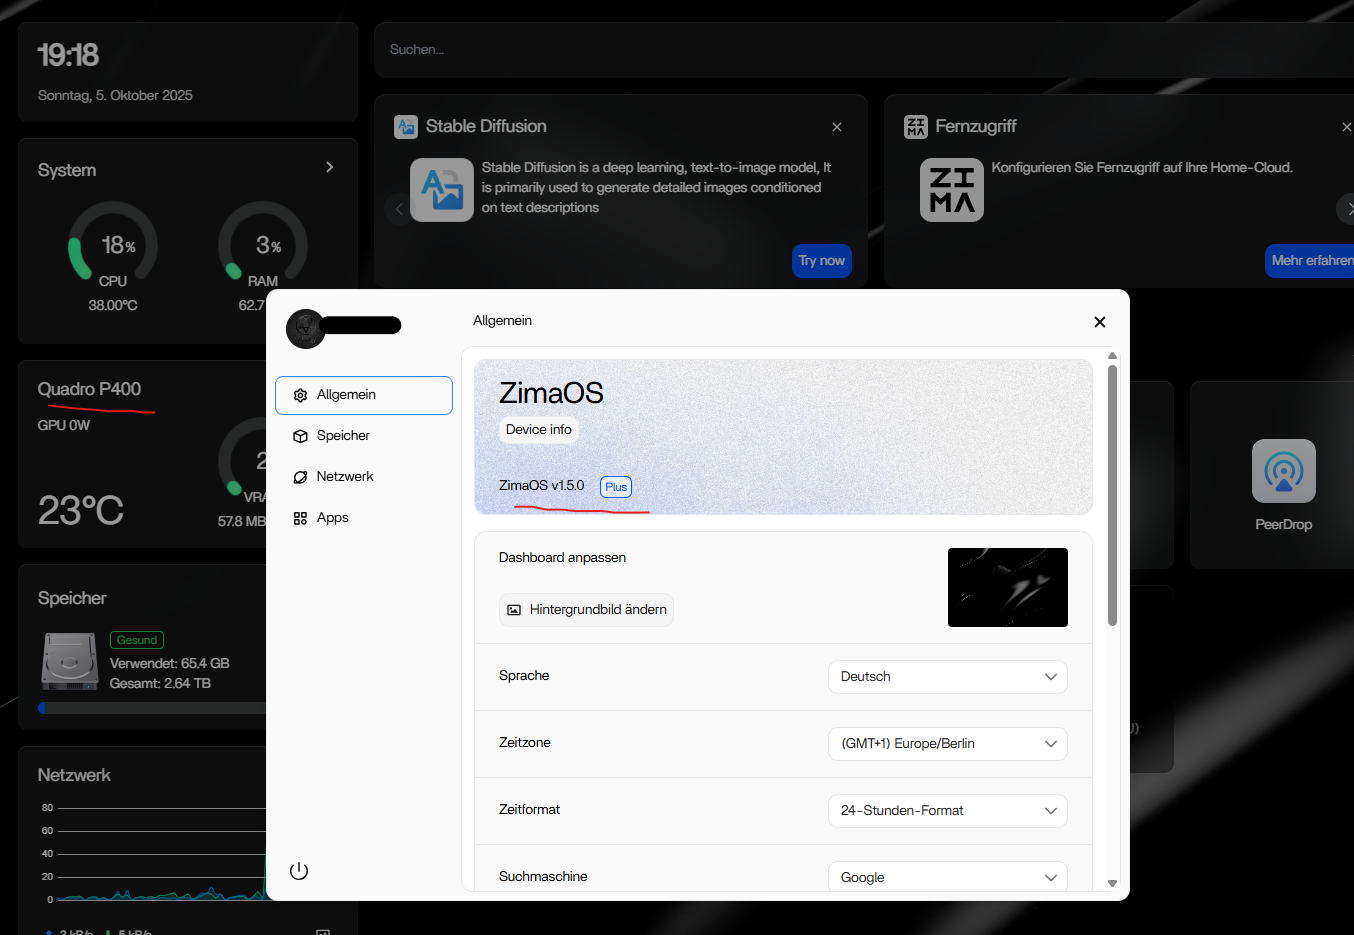Open the Suchmaschine dropdown showing Google
Screen dimensions: 1354x935
948,877
